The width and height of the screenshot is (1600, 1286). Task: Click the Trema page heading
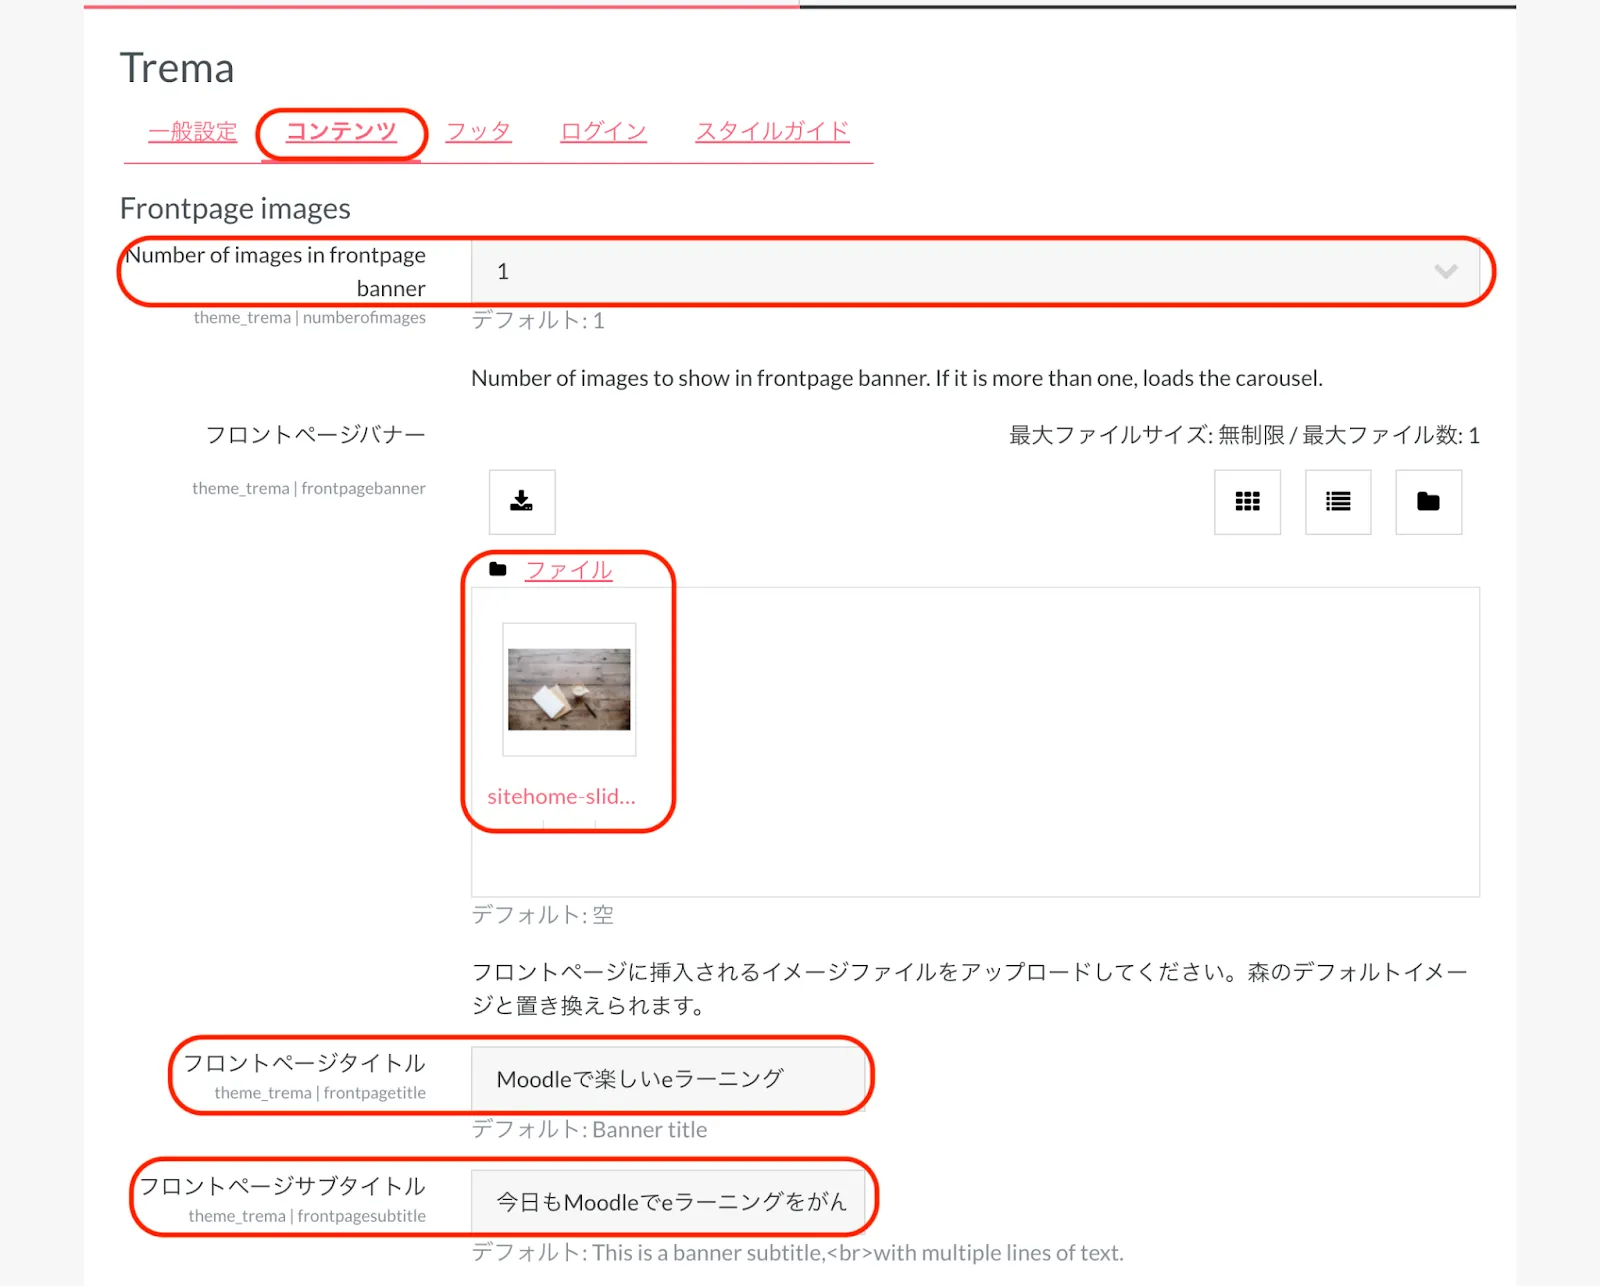click(x=177, y=69)
